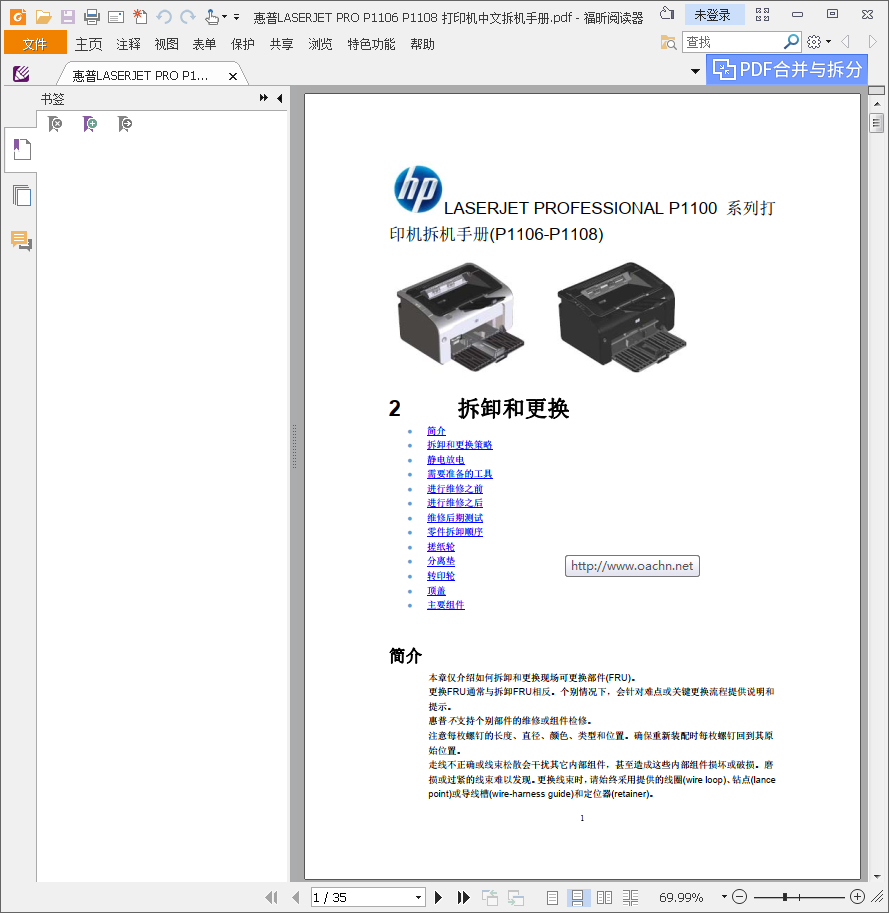Image resolution: width=889 pixels, height=913 pixels.
Task: Jump to the first page
Action: coord(271,897)
